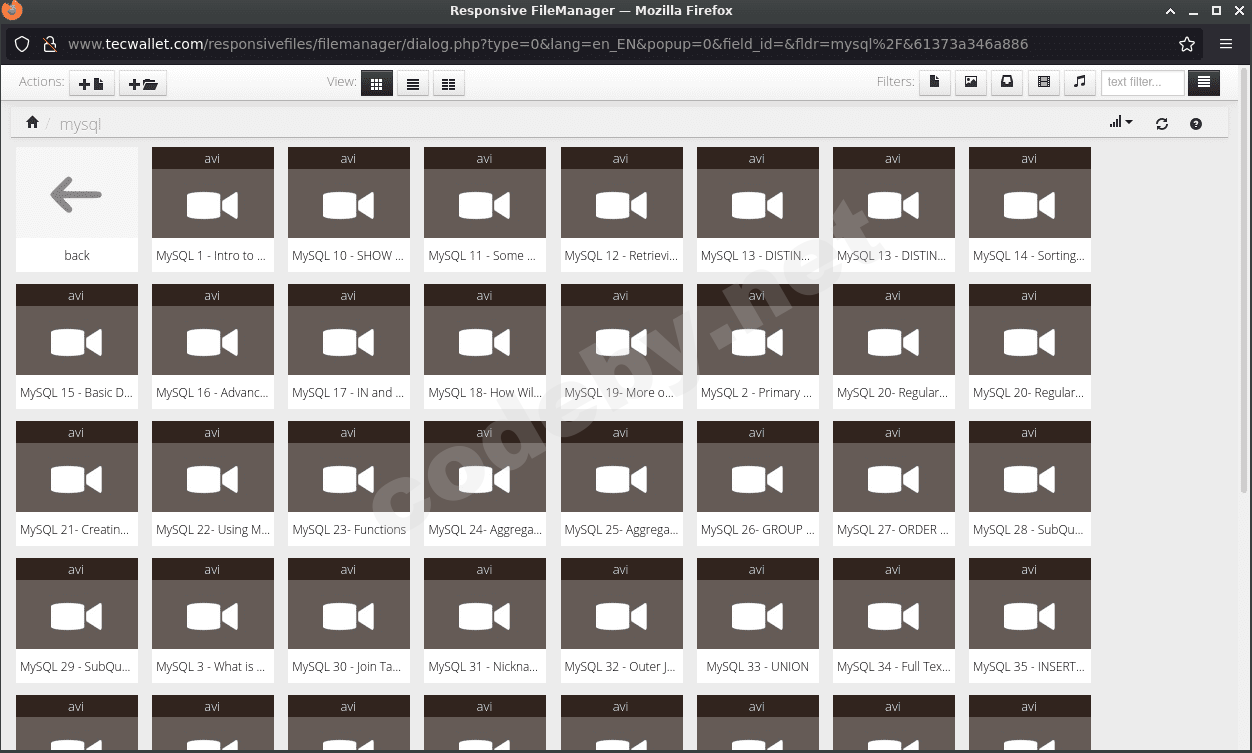Open the Firefox hamburger menu
Screen dimensions: 1252x753
1226,44
